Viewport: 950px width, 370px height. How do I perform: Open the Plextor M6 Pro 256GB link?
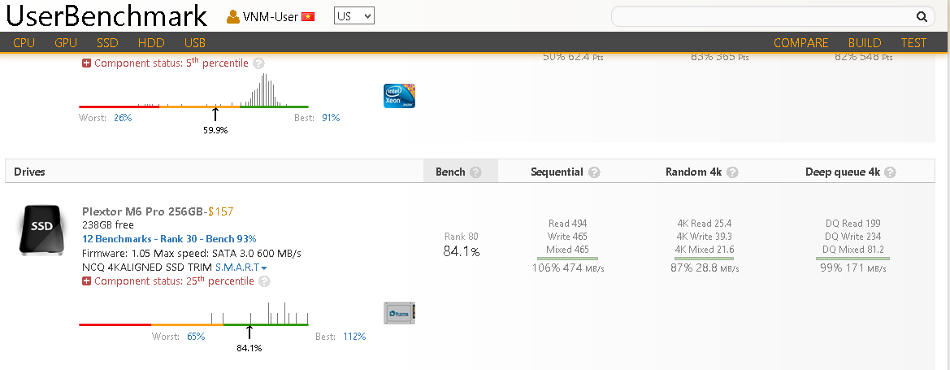[142, 211]
